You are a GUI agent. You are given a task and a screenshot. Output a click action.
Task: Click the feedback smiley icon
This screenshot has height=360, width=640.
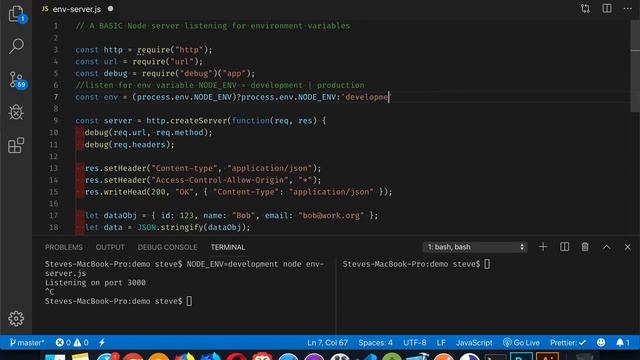tap(601, 342)
